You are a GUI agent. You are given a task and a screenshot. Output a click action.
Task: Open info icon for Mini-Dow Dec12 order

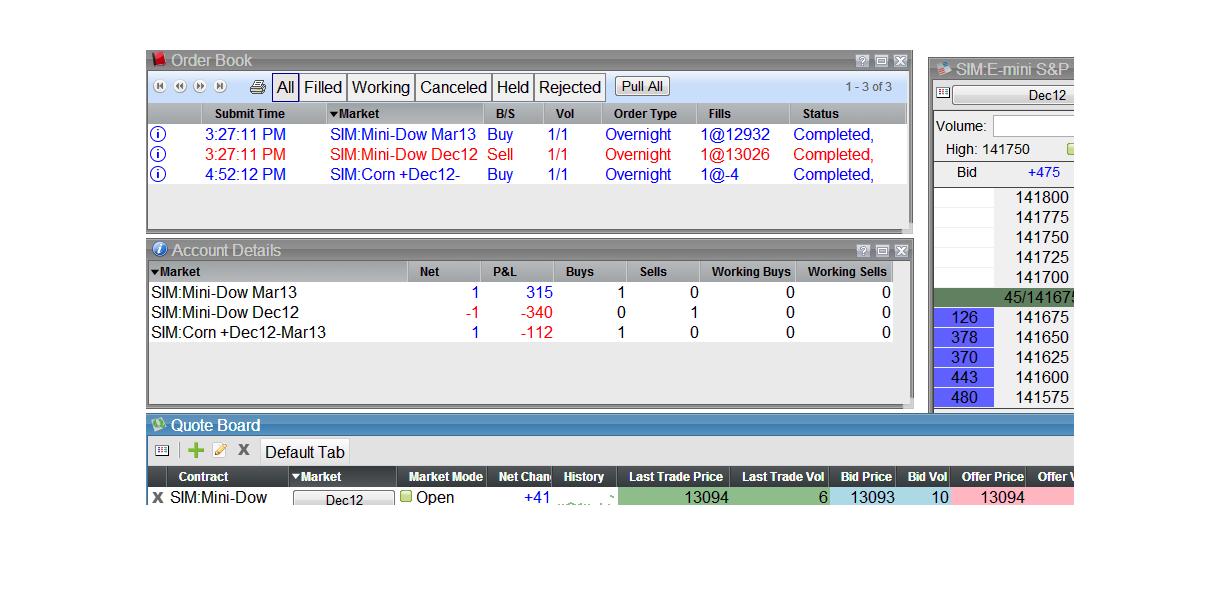click(158, 154)
